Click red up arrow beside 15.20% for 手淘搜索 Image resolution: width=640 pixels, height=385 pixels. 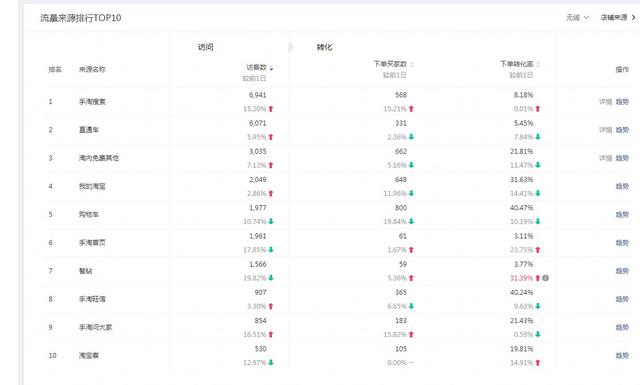coord(271,109)
